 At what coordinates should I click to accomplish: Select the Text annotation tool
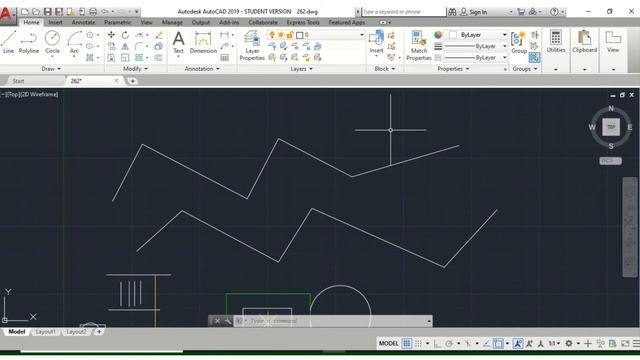click(x=178, y=42)
